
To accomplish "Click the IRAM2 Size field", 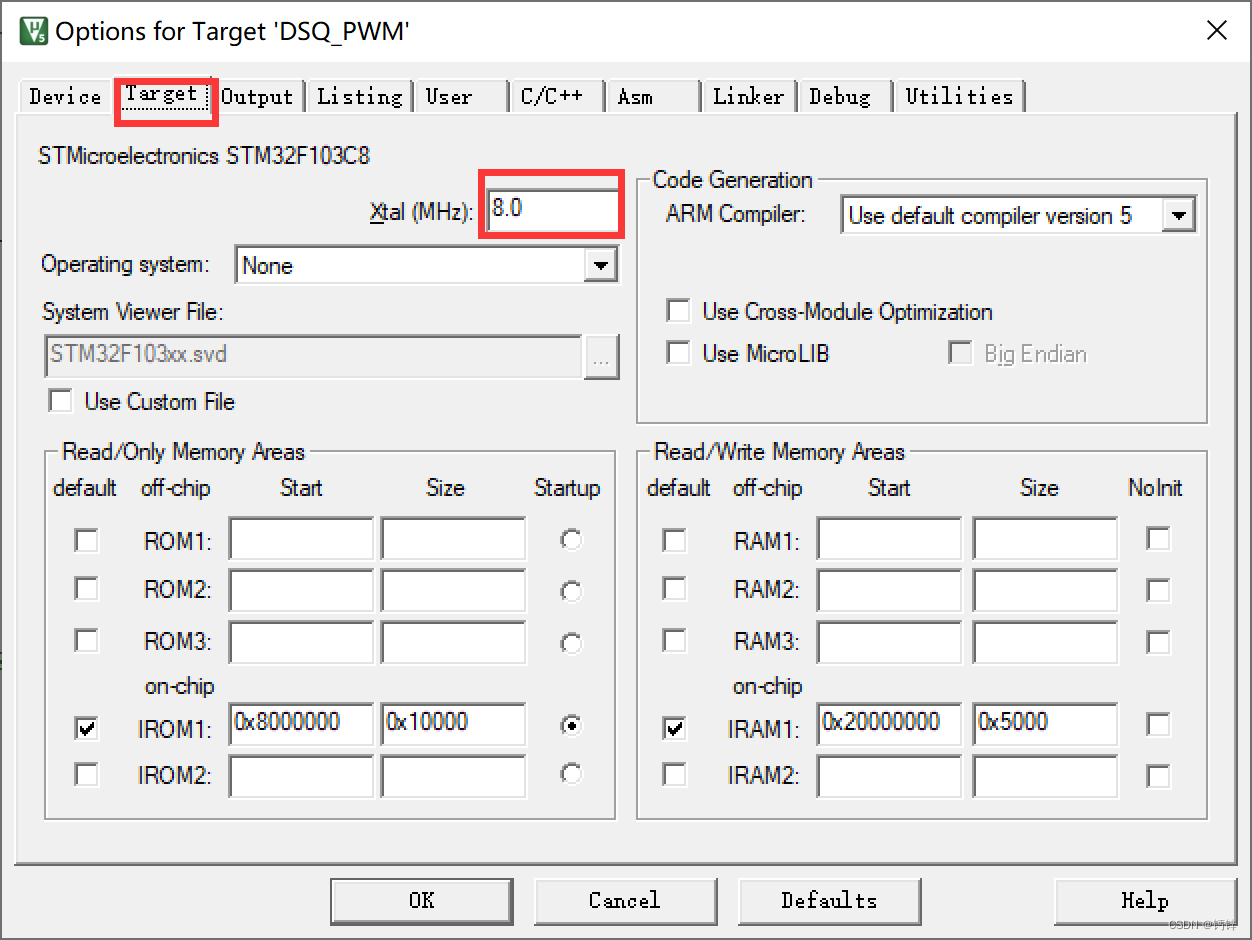I will coord(1045,777).
